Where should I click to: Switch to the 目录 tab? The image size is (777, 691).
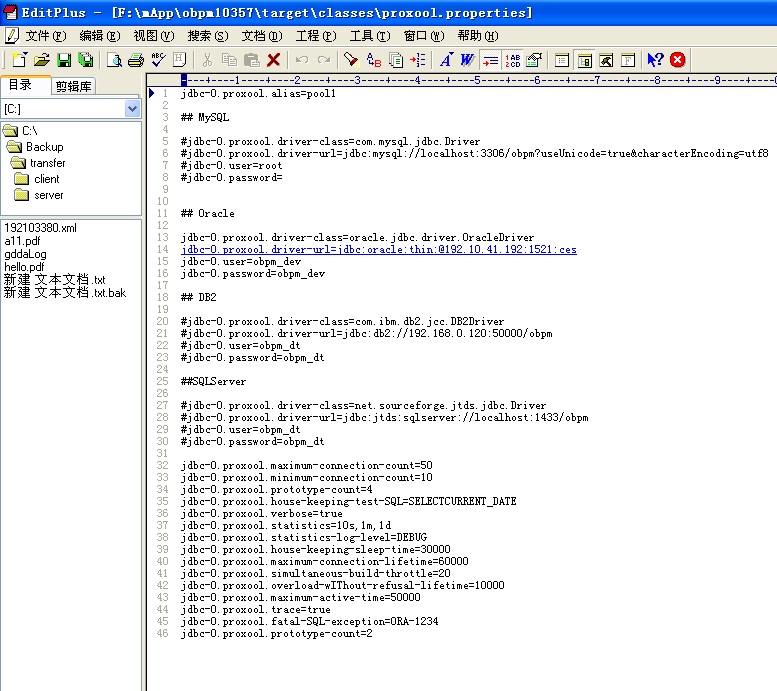point(25,85)
